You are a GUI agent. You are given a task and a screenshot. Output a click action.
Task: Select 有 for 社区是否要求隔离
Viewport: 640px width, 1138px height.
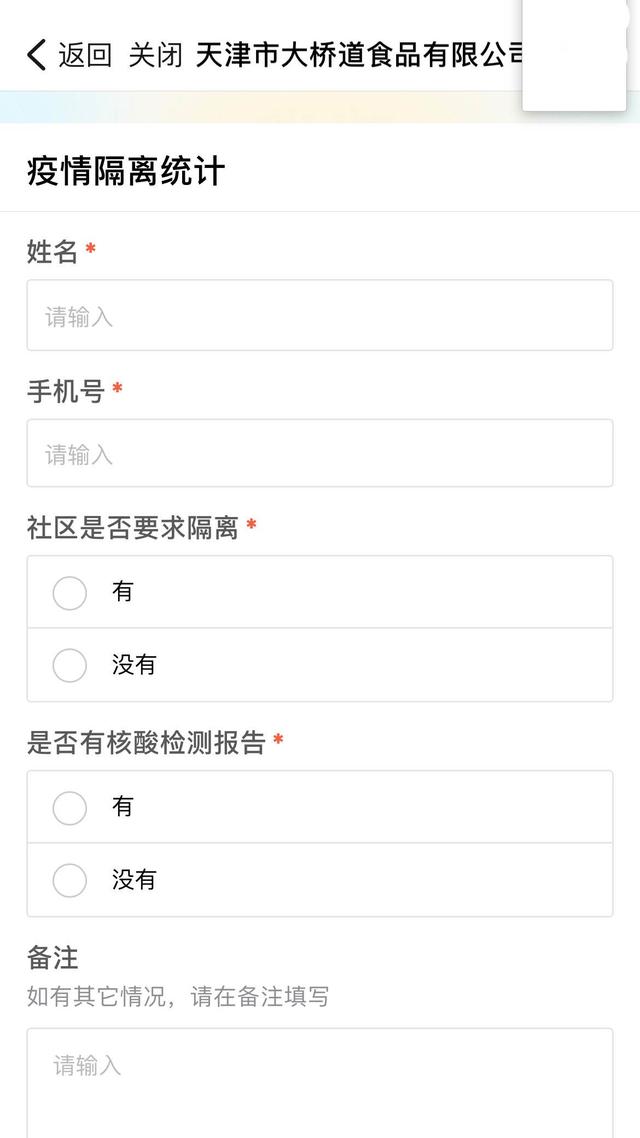click(x=70, y=592)
